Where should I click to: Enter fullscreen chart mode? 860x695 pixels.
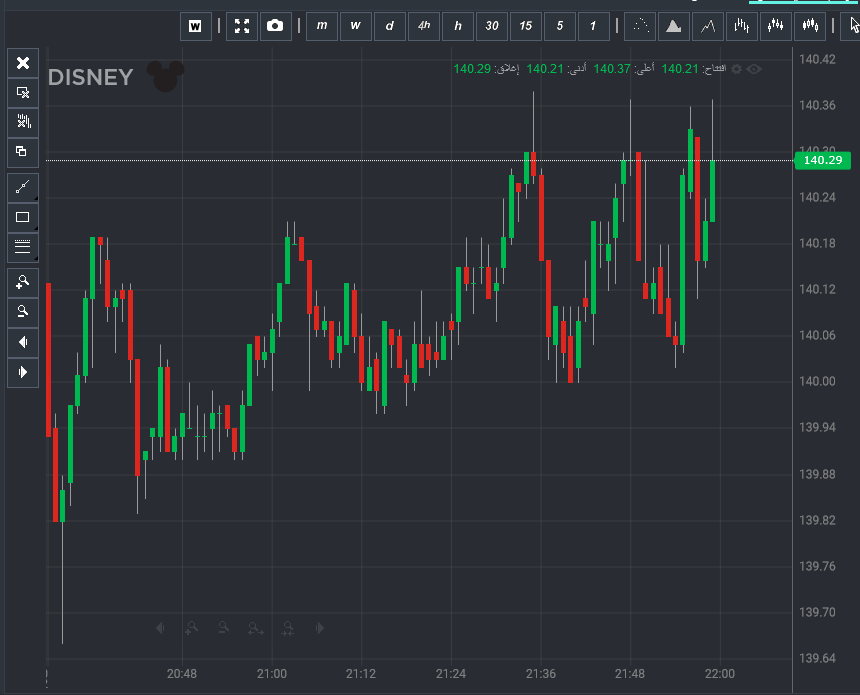coord(242,26)
